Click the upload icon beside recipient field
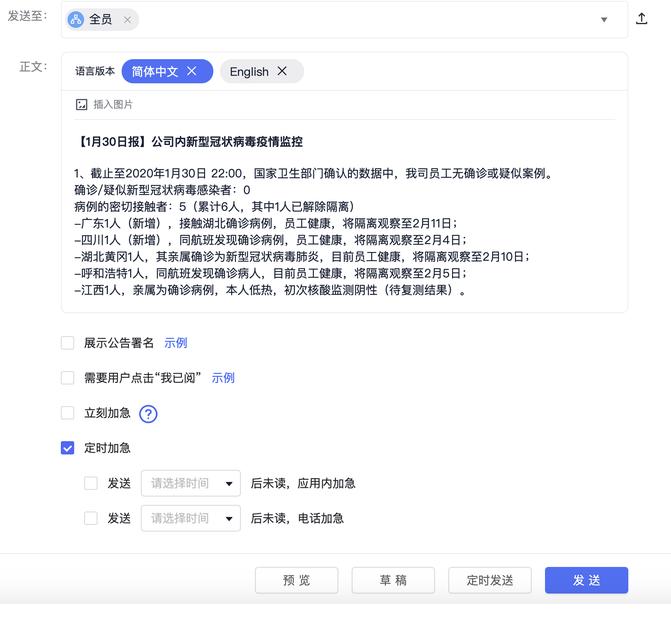The height and width of the screenshot is (619, 671). pyautogui.click(x=641, y=19)
